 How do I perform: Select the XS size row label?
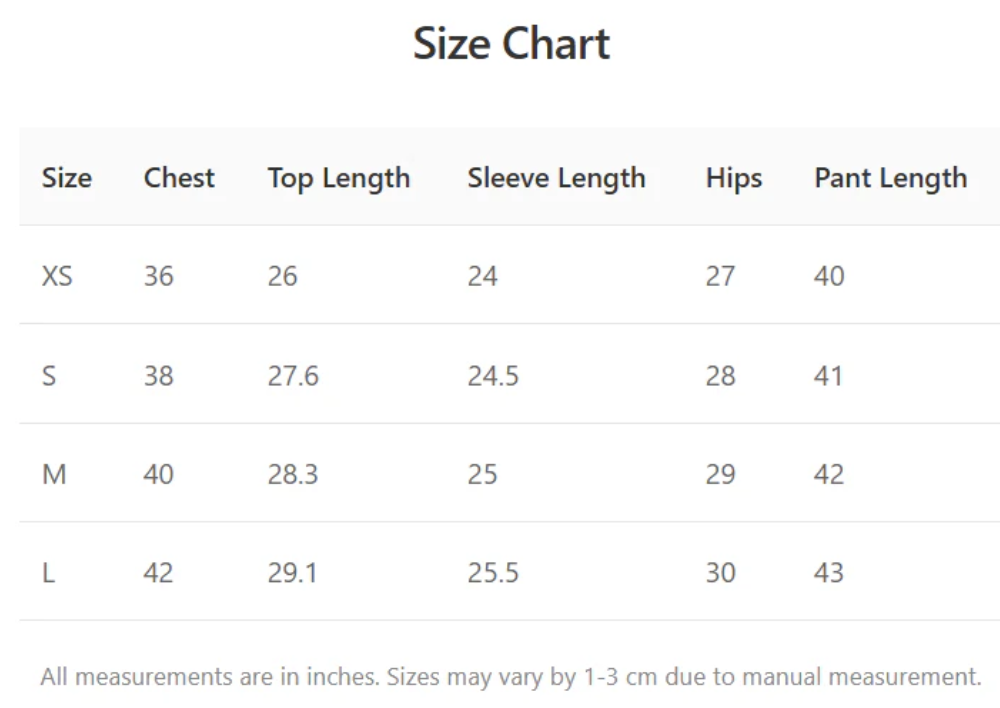click(x=57, y=276)
